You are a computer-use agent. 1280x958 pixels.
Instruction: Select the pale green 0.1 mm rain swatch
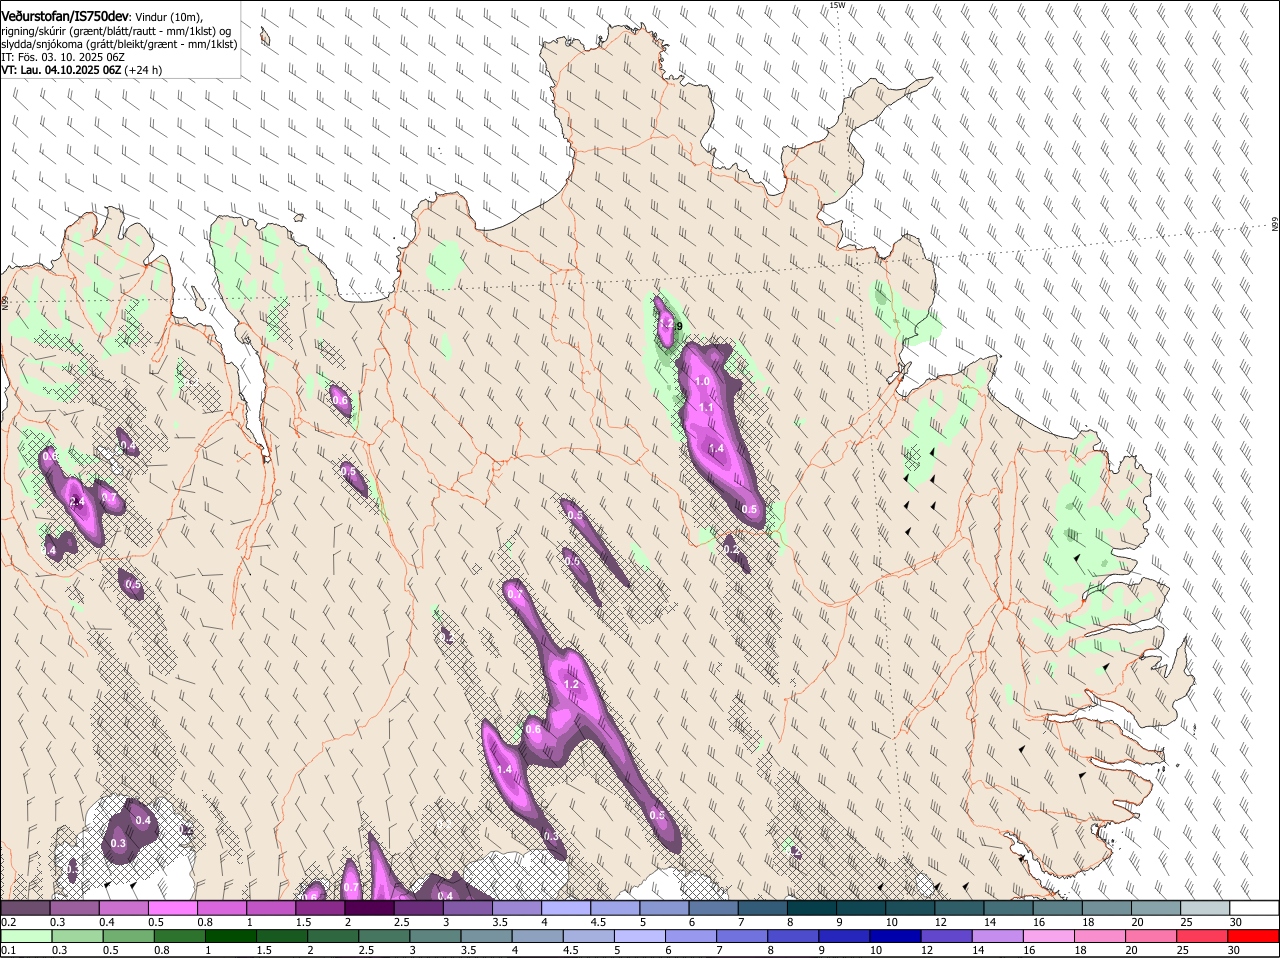[25, 937]
